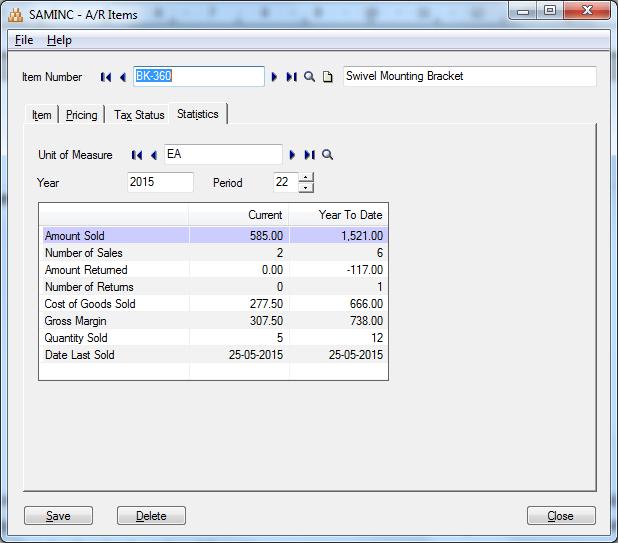Image resolution: width=618 pixels, height=543 pixels.
Task: Click the Delete button
Action: [151, 516]
